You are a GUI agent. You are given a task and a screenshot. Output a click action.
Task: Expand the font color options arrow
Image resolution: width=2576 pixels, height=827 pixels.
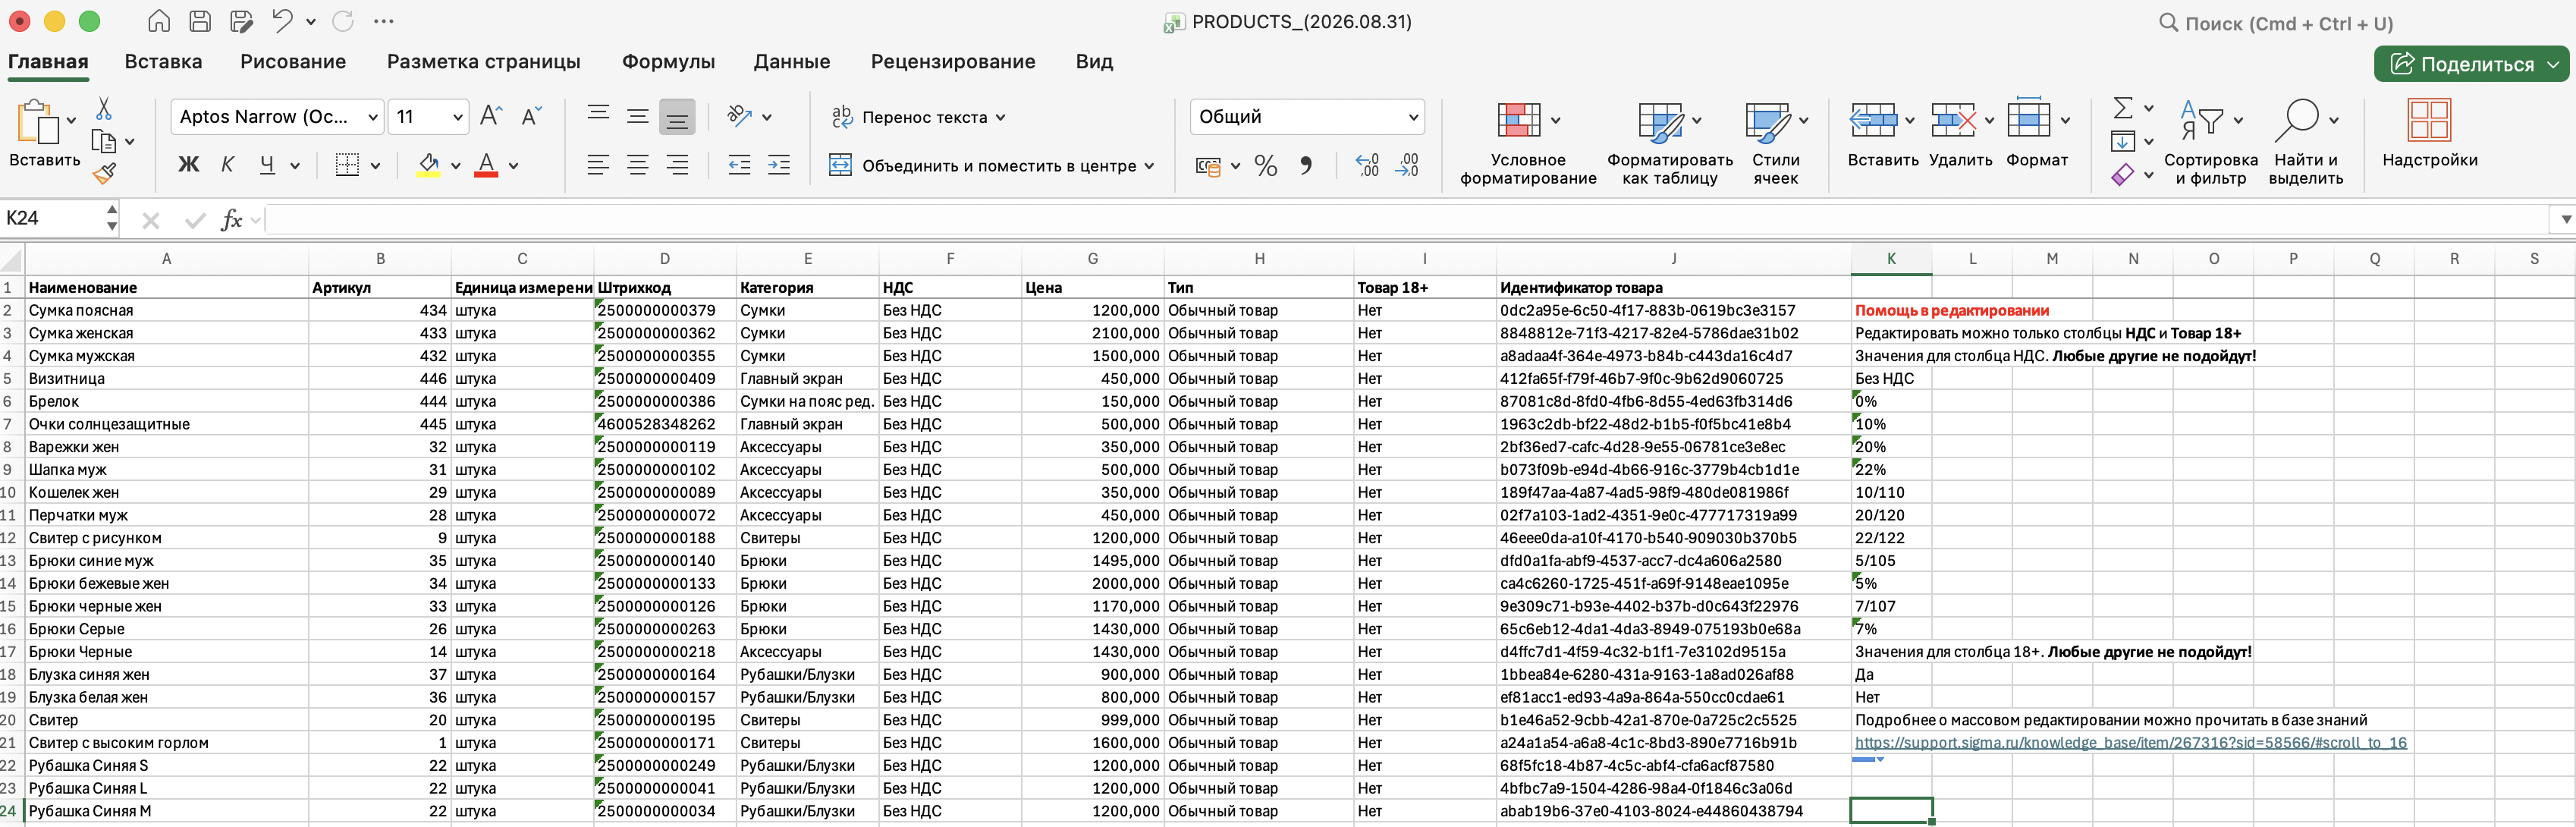coord(514,166)
